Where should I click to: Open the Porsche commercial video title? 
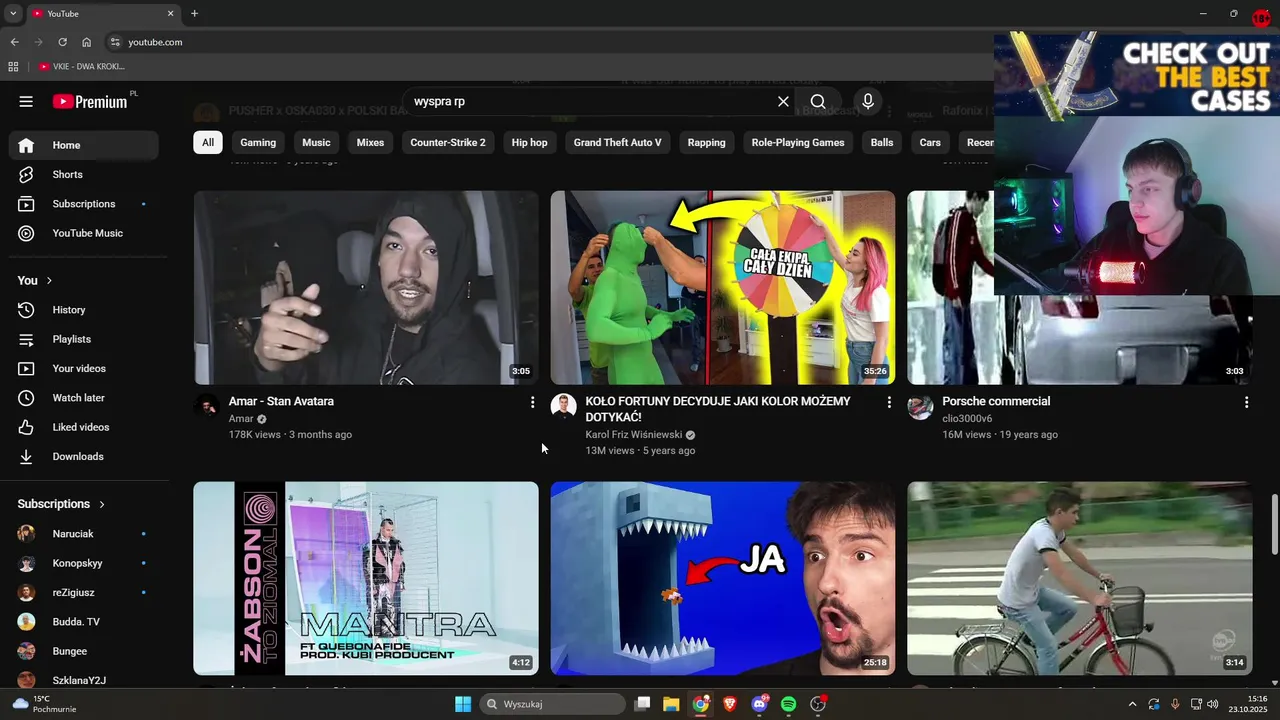996,401
